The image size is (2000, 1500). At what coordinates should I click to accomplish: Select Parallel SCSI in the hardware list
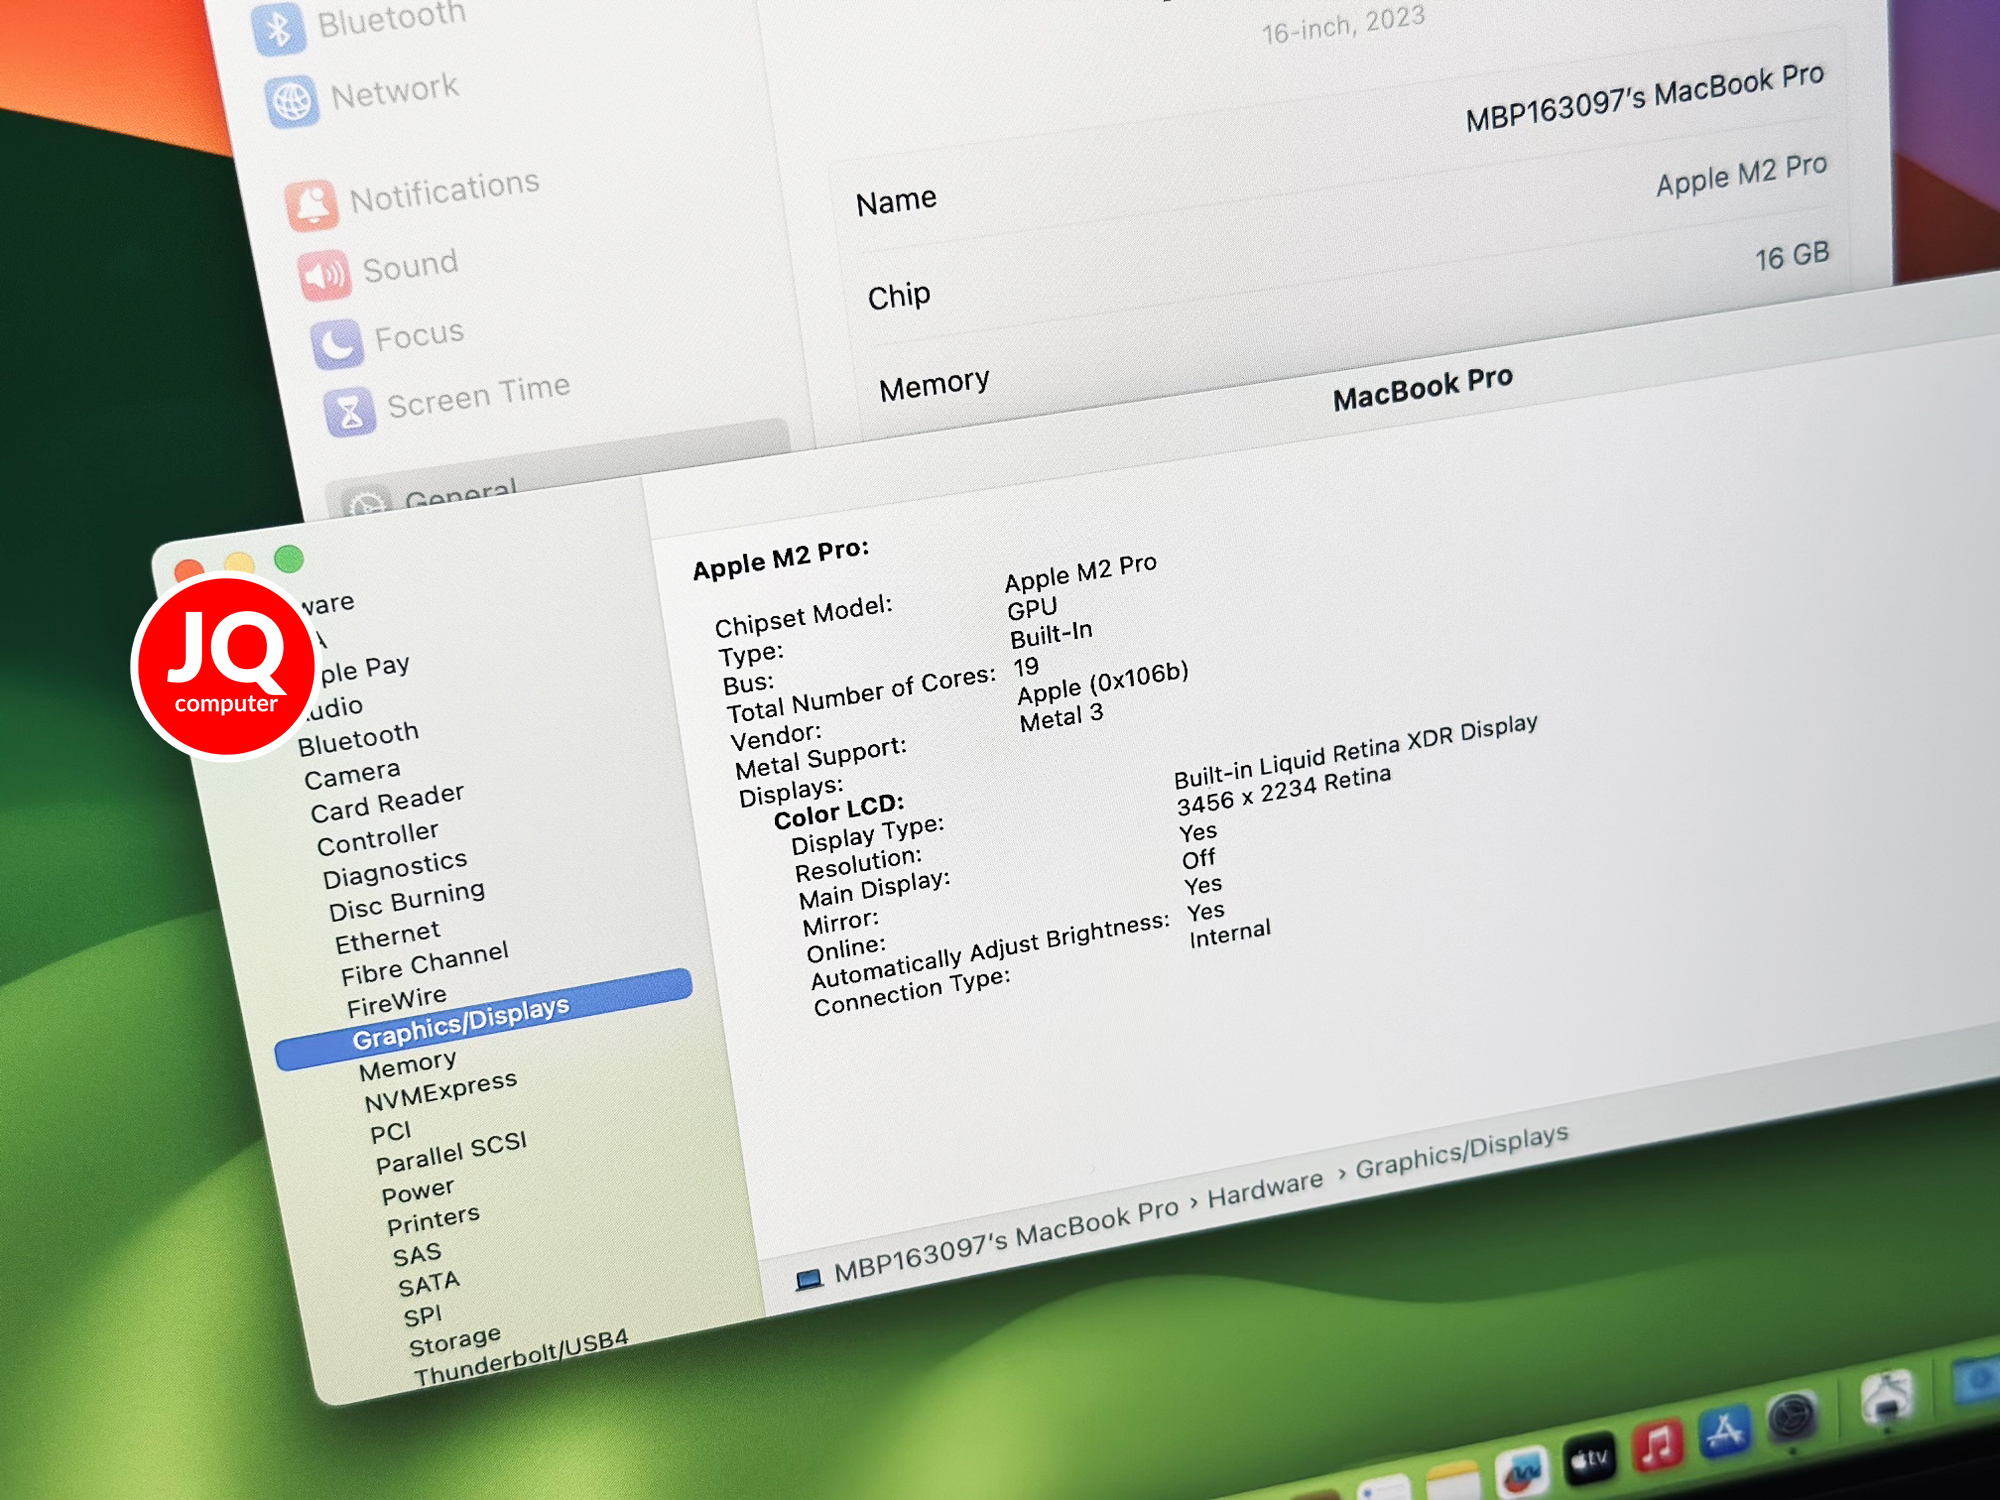(451, 1153)
